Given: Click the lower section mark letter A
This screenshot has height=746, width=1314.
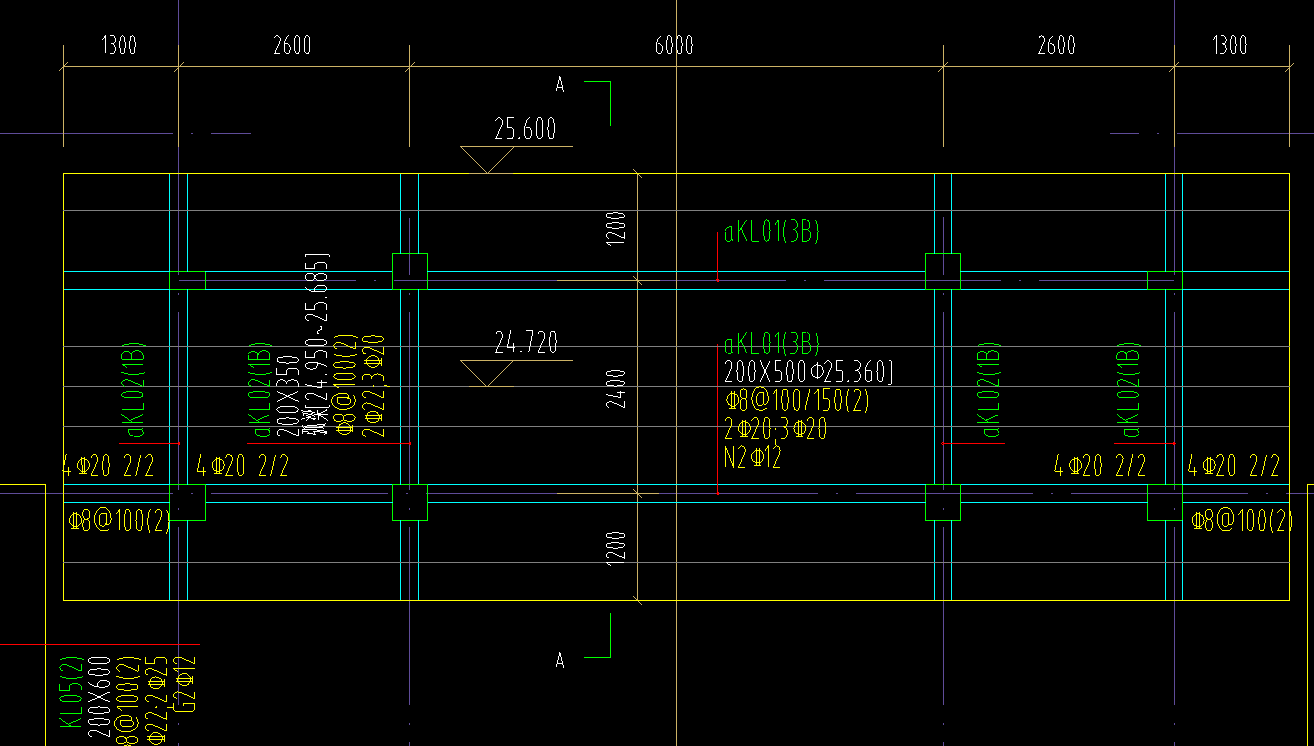Looking at the screenshot, I should (560, 660).
